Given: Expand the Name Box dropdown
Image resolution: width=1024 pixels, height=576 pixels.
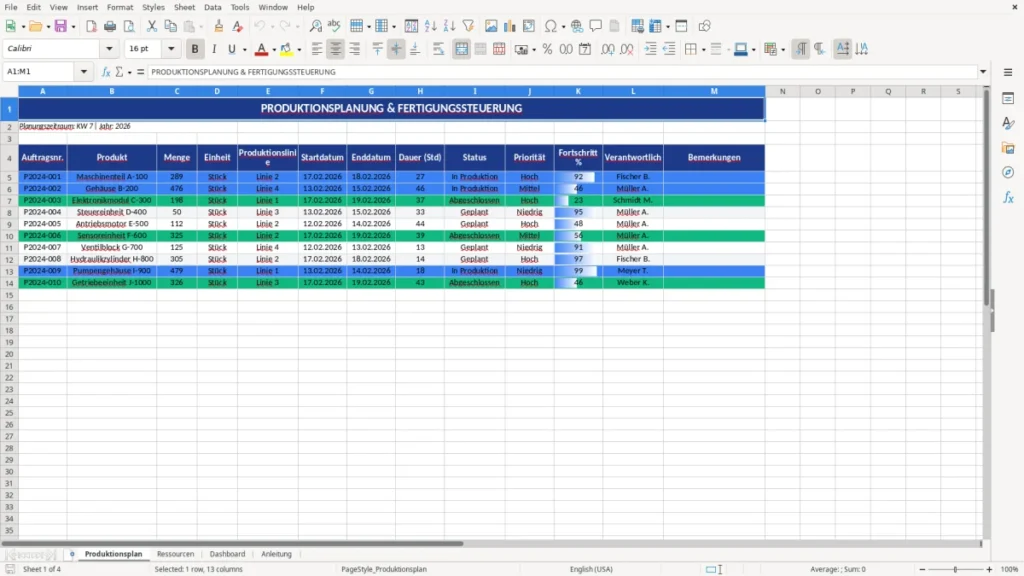Looking at the screenshot, I should 84,72.
